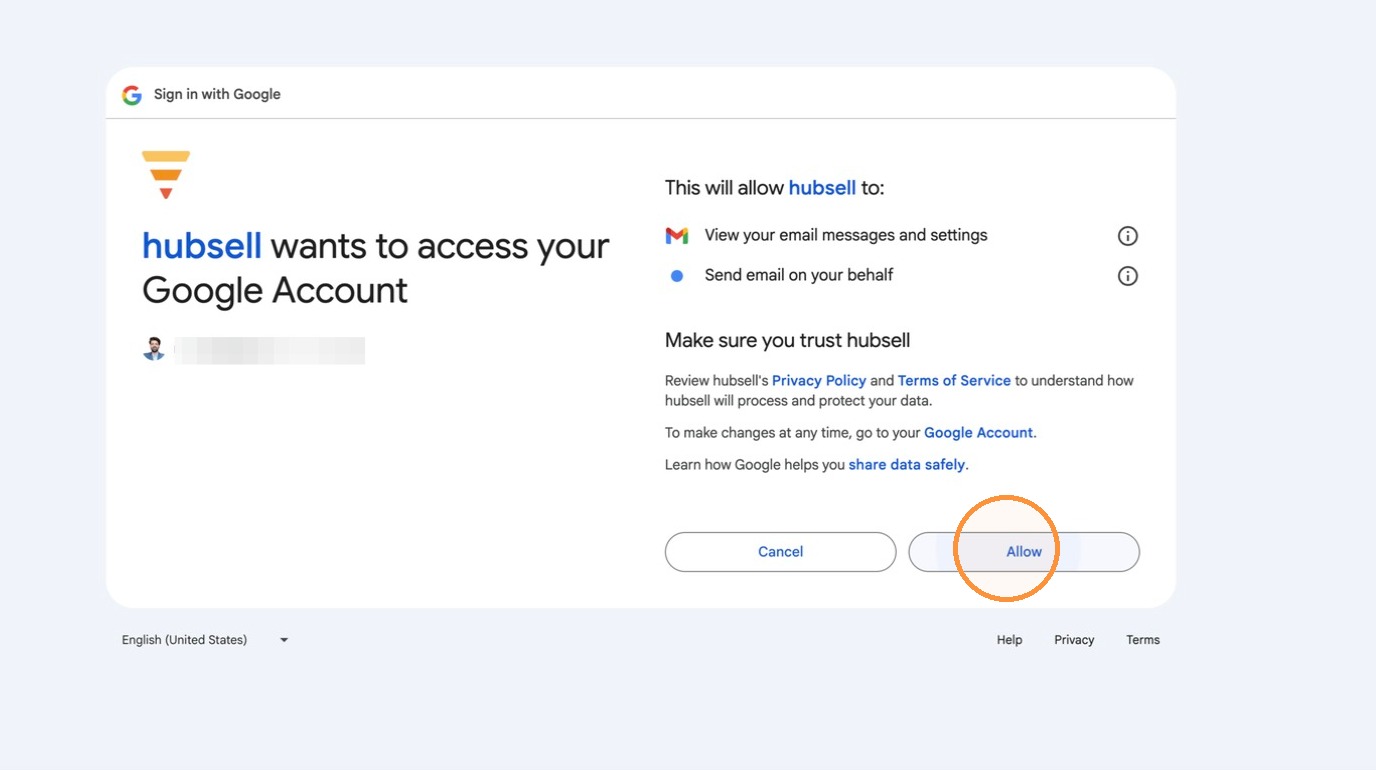
Task: Open info icon for view email messages
Action: (1127, 236)
